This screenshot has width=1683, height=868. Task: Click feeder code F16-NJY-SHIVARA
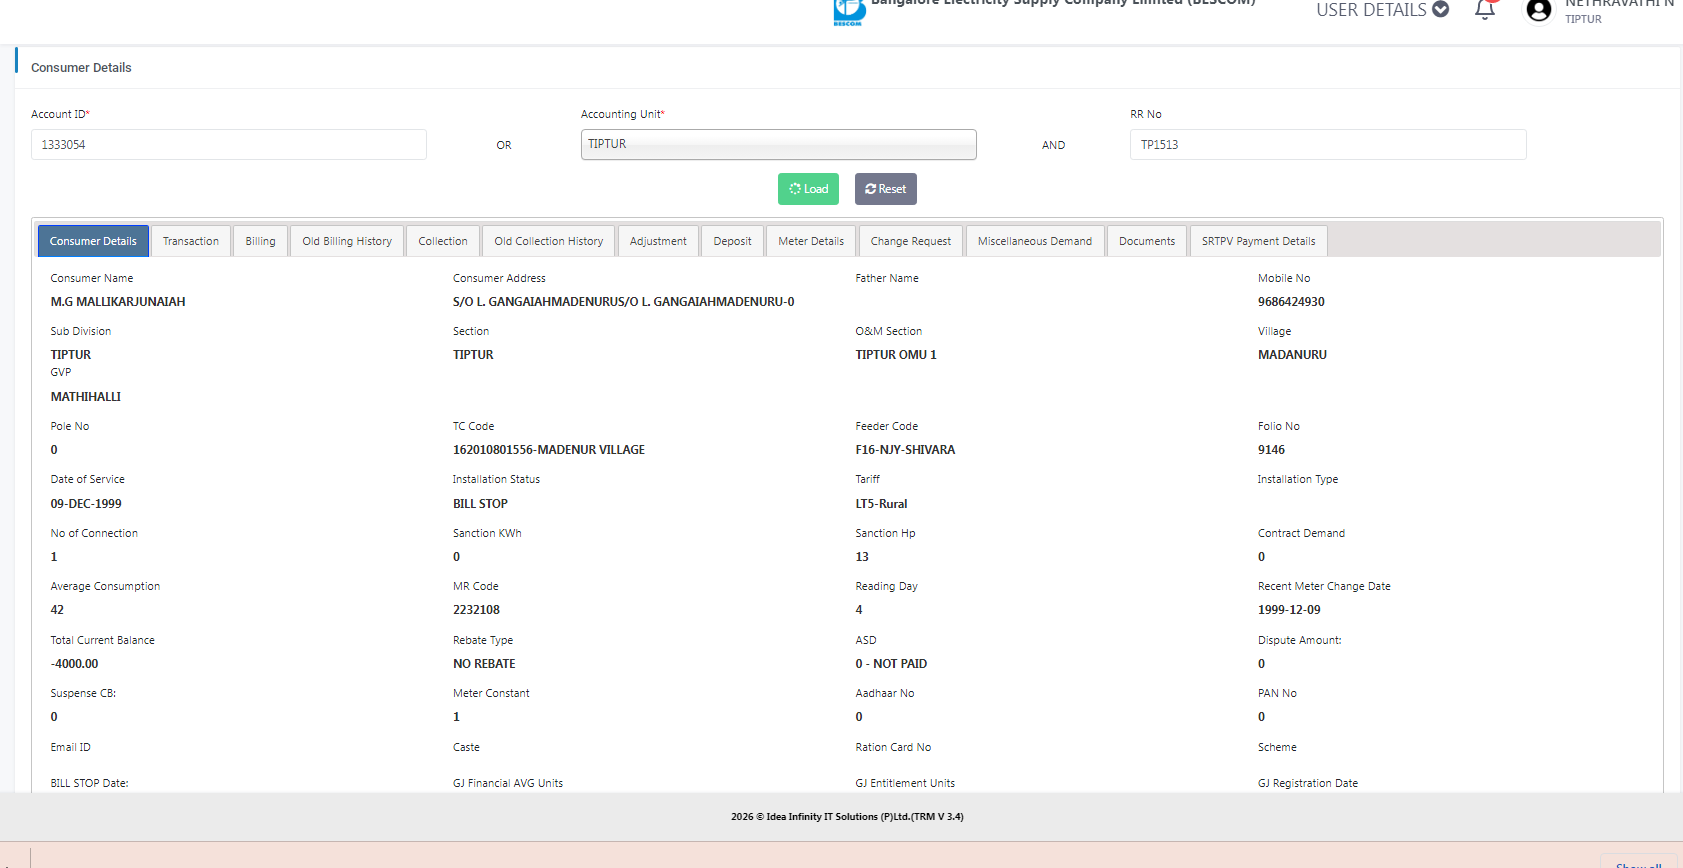[x=905, y=450]
